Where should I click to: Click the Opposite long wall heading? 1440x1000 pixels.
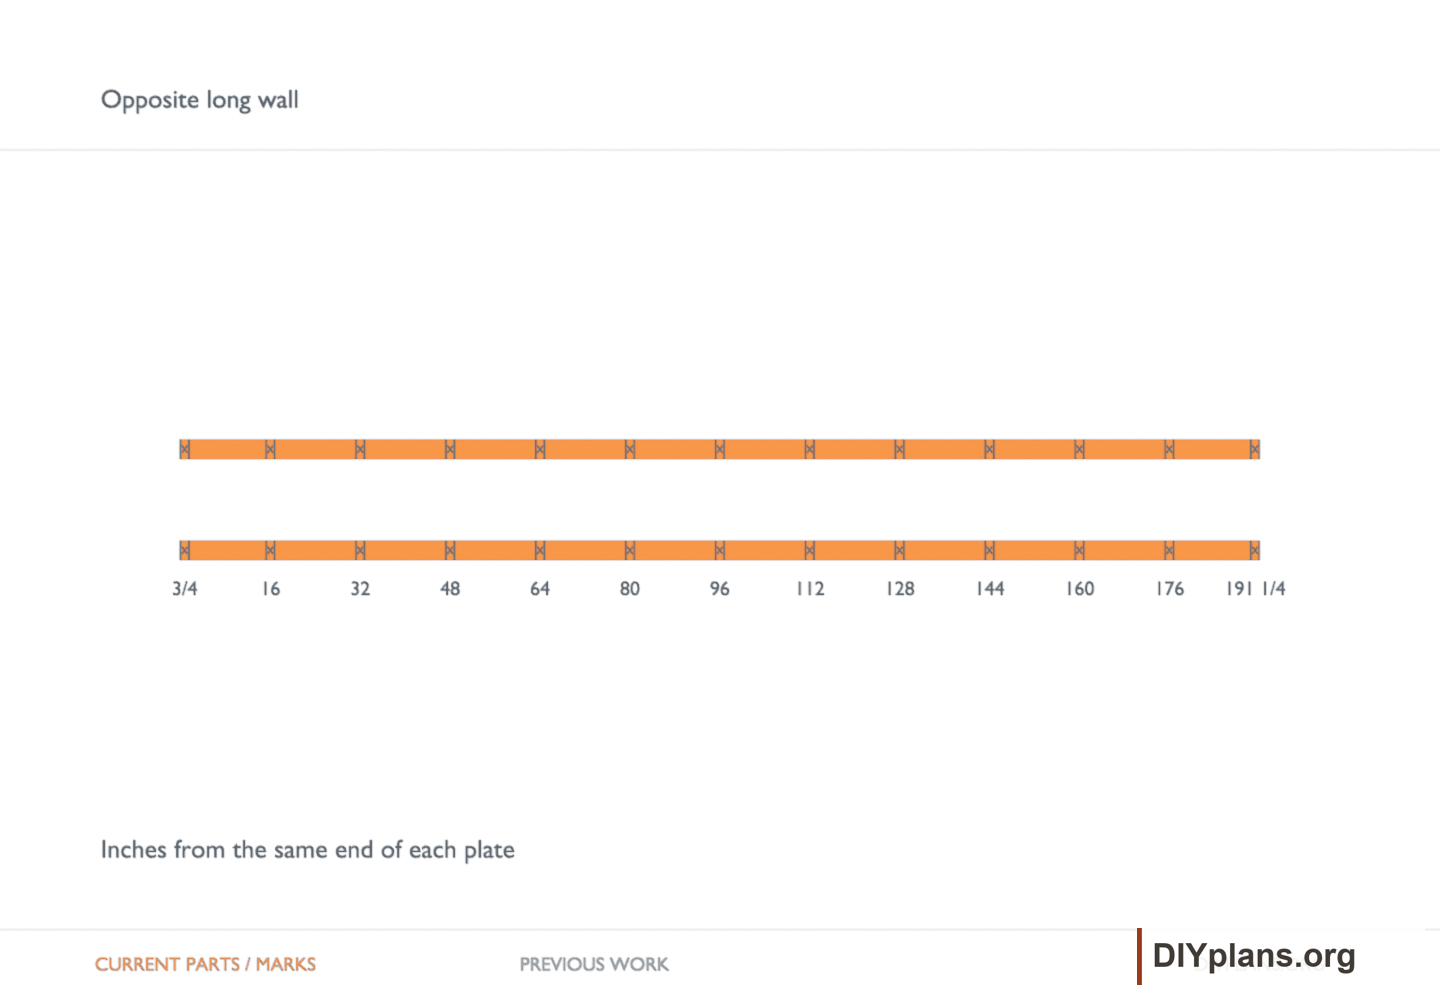(x=200, y=100)
